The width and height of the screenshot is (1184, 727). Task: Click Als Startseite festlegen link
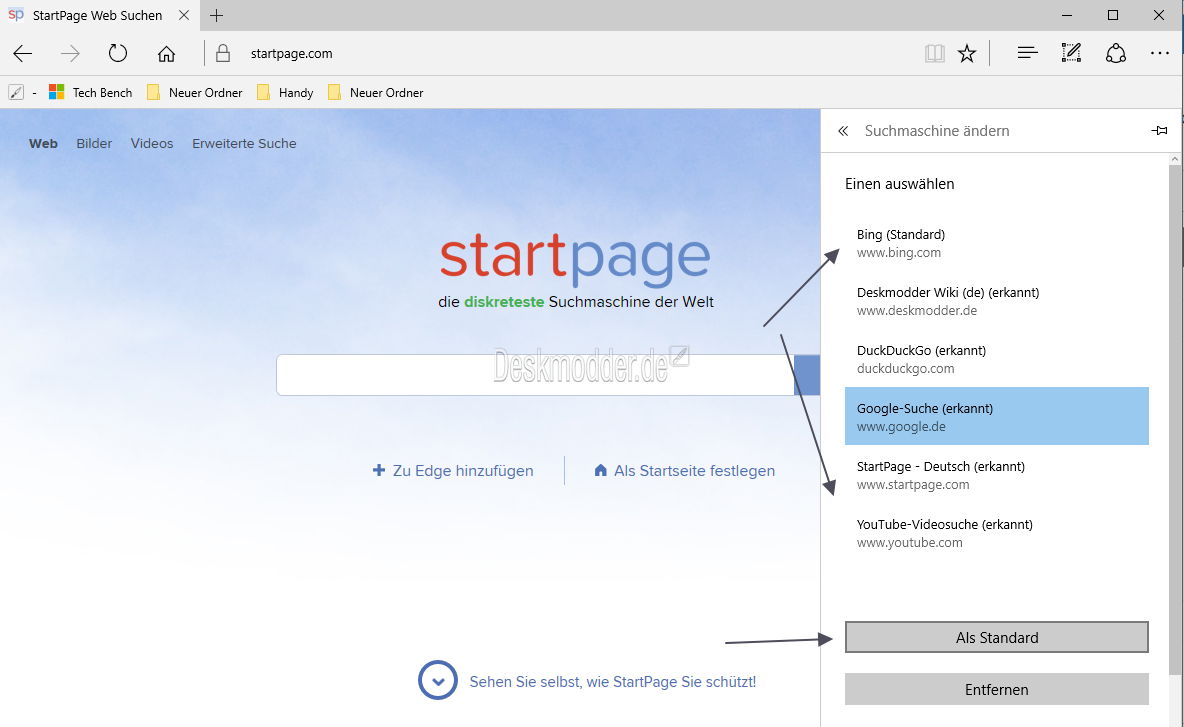pyautogui.click(x=685, y=470)
